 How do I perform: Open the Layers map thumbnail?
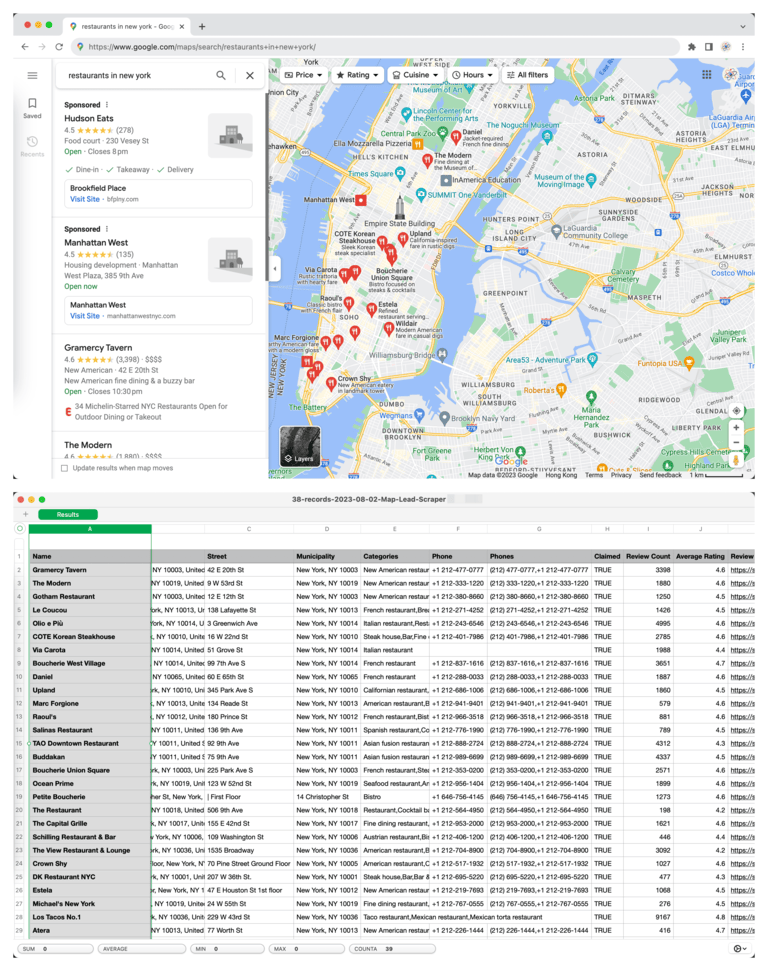pyautogui.click(x=300, y=446)
